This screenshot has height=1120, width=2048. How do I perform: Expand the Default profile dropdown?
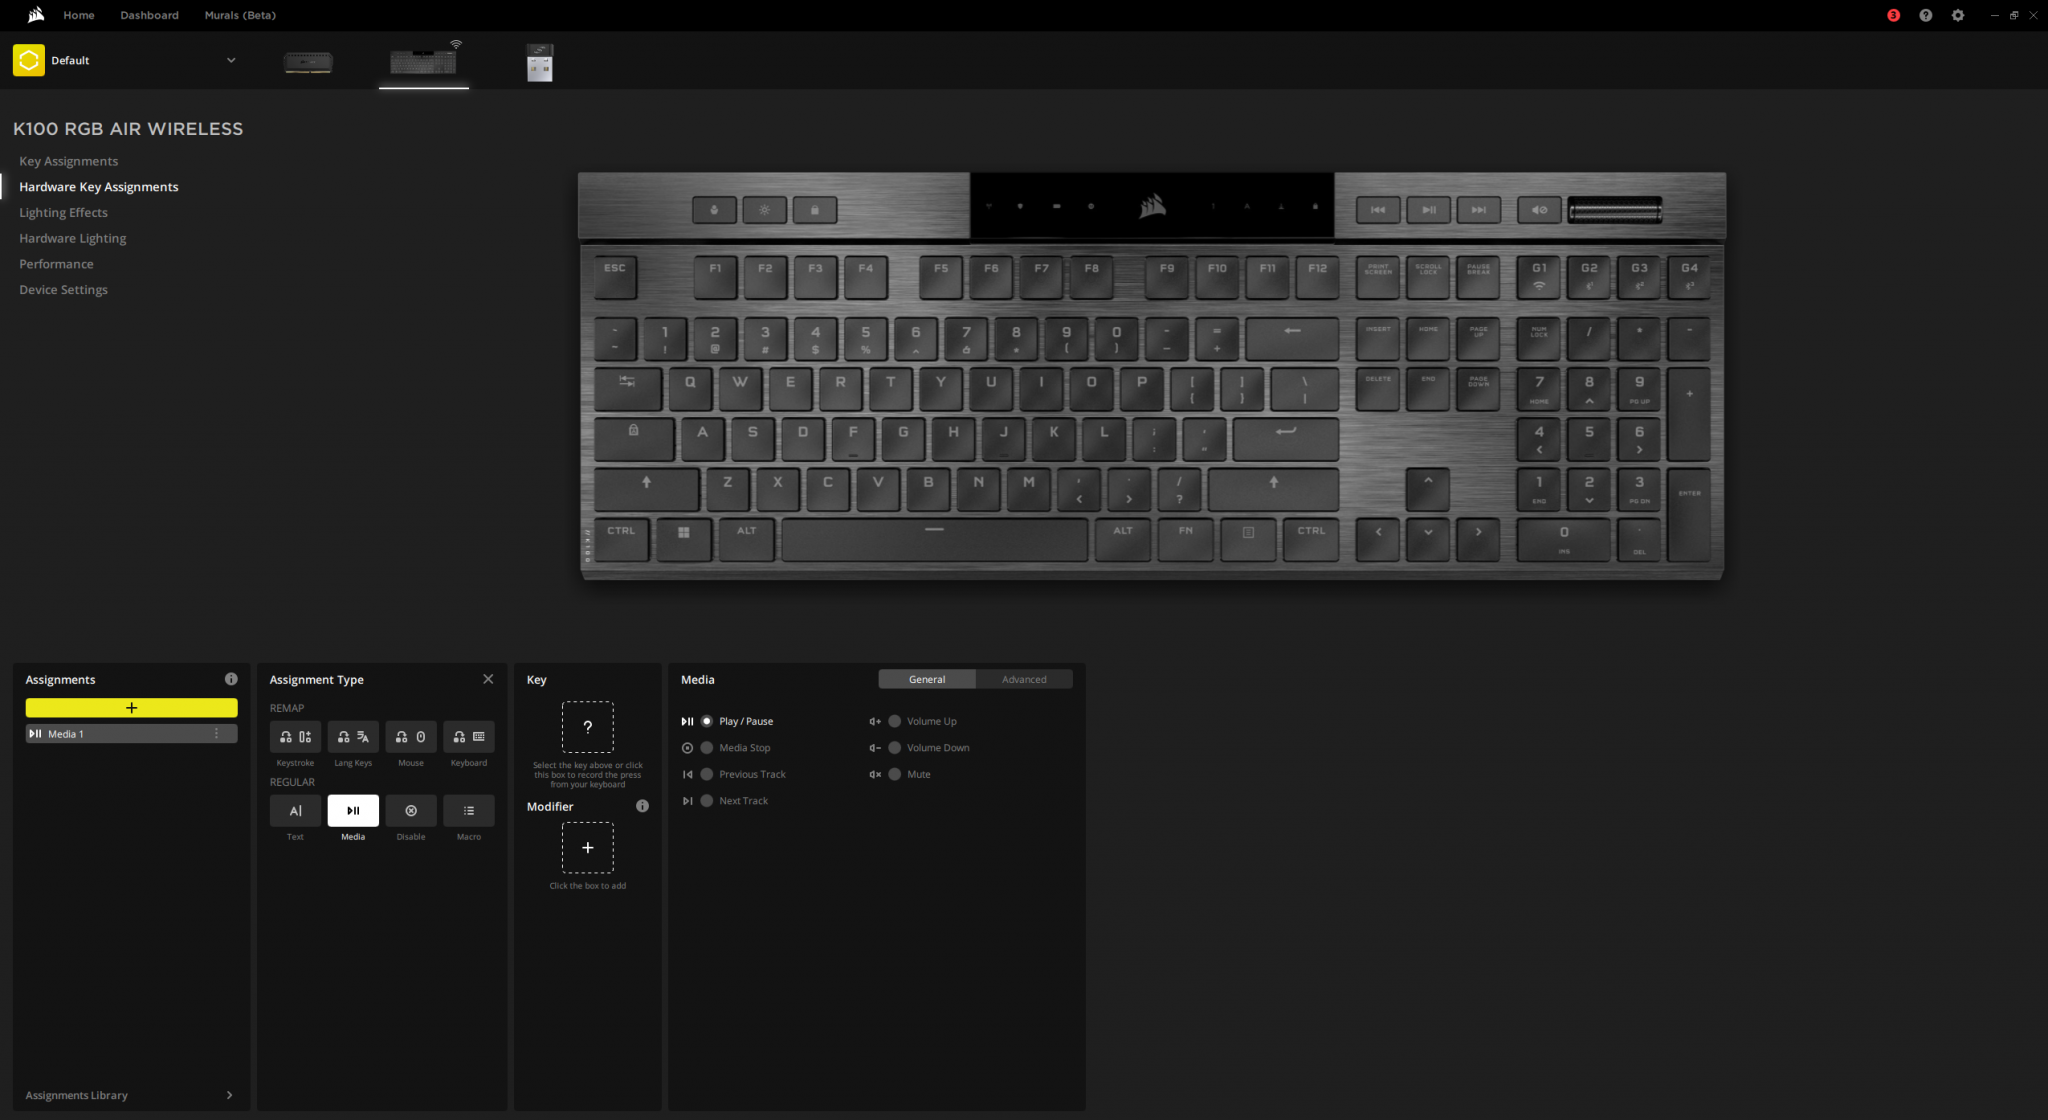click(231, 60)
